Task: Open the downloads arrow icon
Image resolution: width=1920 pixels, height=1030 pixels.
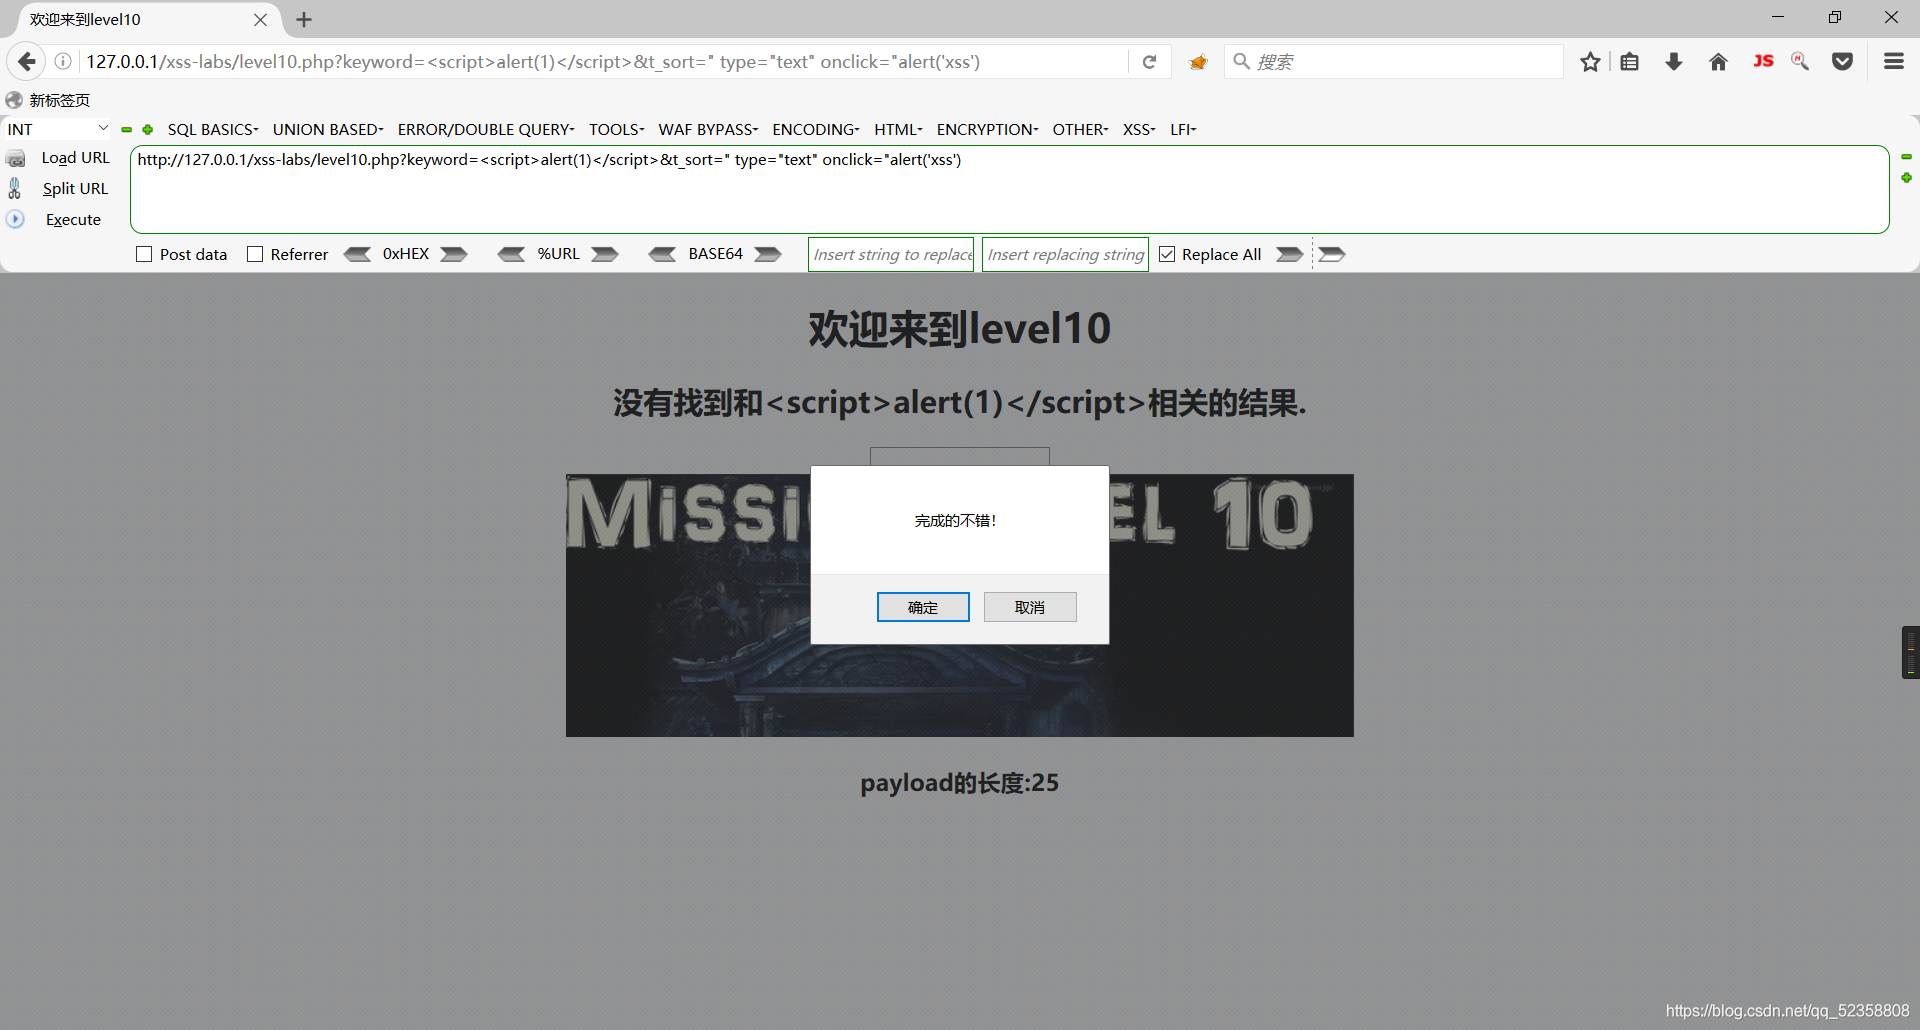Action: (x=1674, y=62)
